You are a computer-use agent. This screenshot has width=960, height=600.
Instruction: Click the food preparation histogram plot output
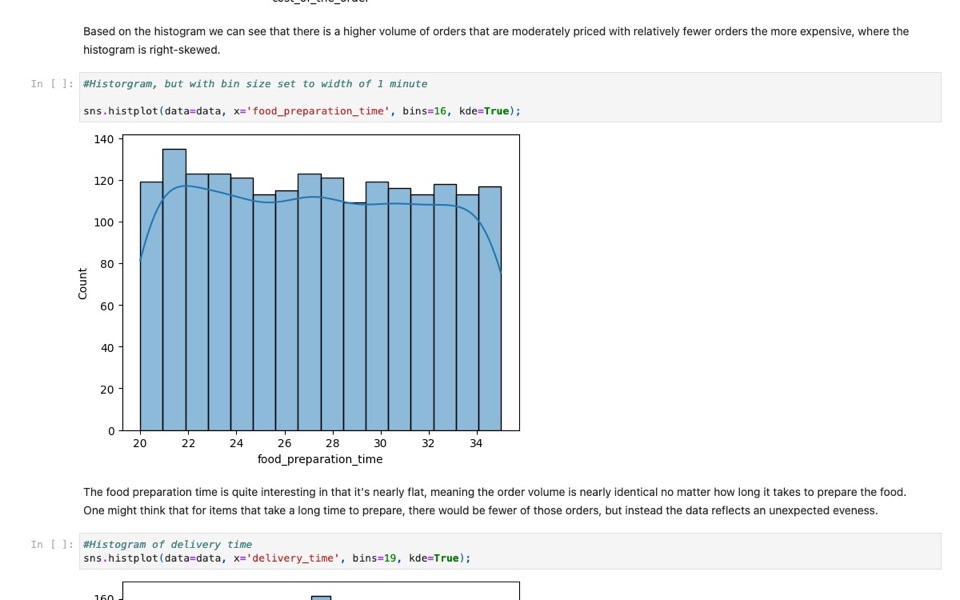click(299, 300)
